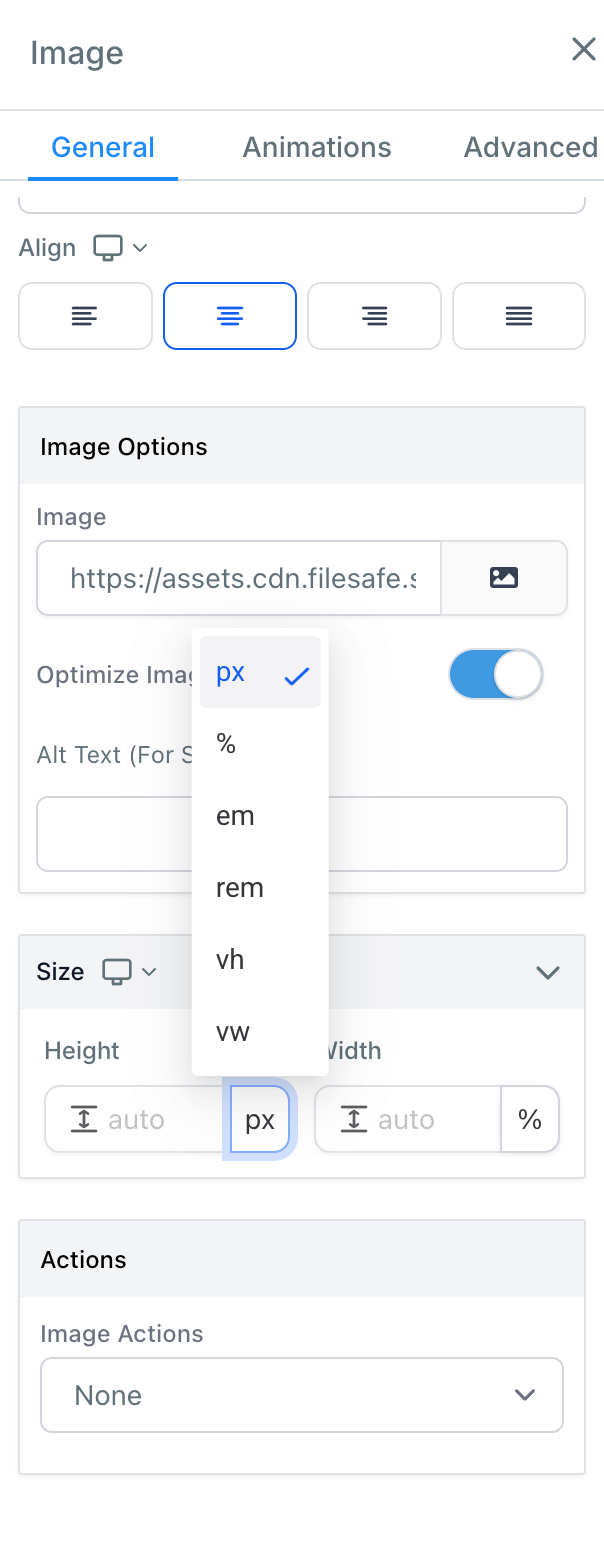Open the Image Actions dropdown

302,1395
